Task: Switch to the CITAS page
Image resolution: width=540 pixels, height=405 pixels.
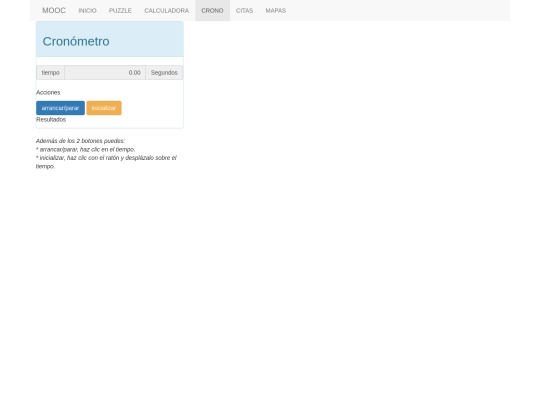Action: [x=245, y=11]
